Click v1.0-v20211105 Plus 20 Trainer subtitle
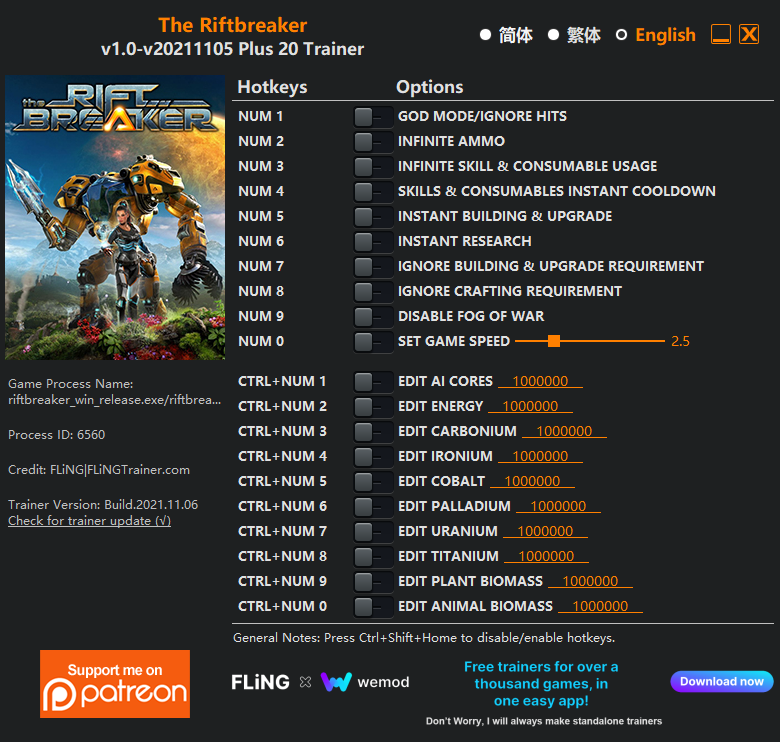The height and width of the screenshot is (742, 780). click(x=232, y=49)
